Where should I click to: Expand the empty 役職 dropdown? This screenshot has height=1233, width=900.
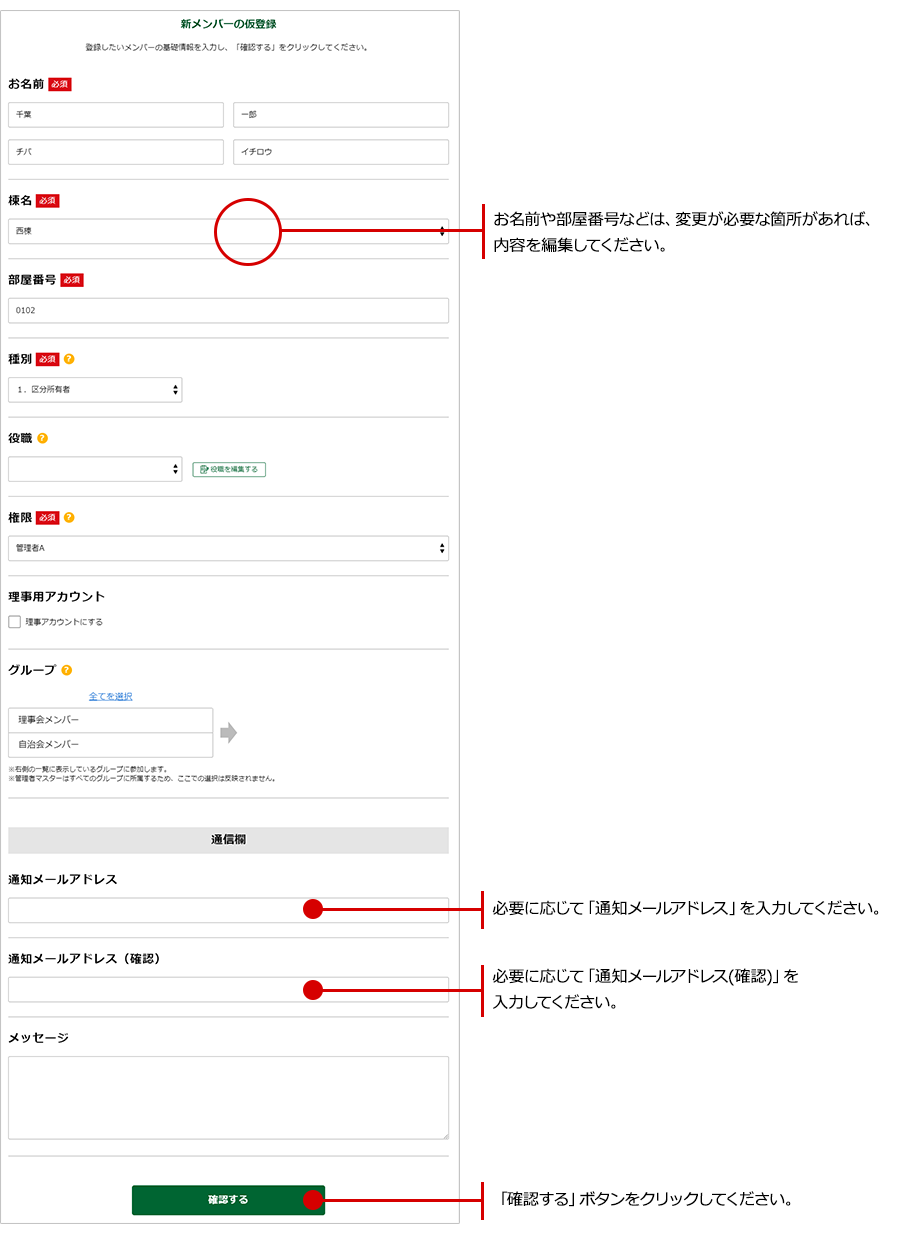[x=95, y=469]
